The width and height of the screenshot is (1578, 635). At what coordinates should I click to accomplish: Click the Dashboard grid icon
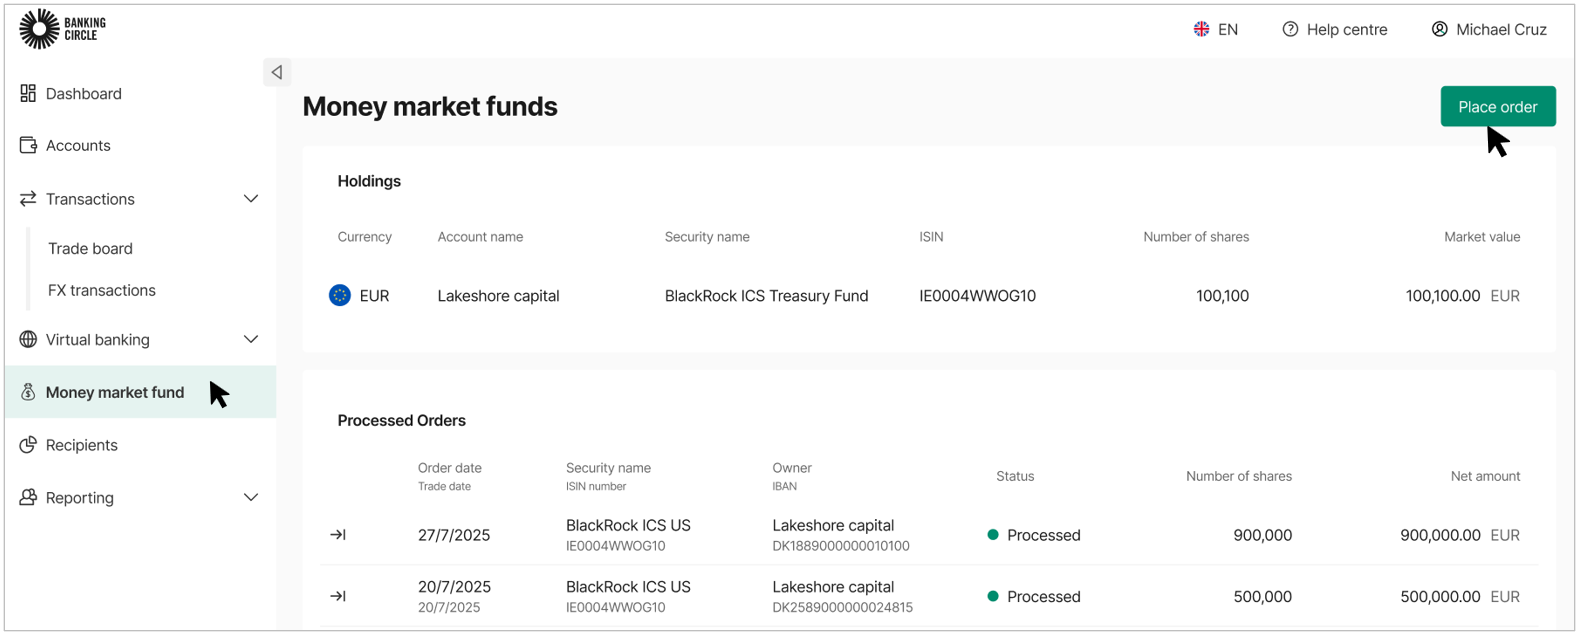pos(28,93)
